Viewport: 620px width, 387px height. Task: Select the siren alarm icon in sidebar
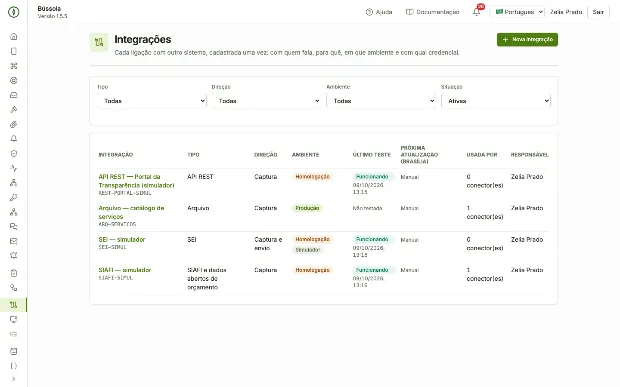(13, 256)
